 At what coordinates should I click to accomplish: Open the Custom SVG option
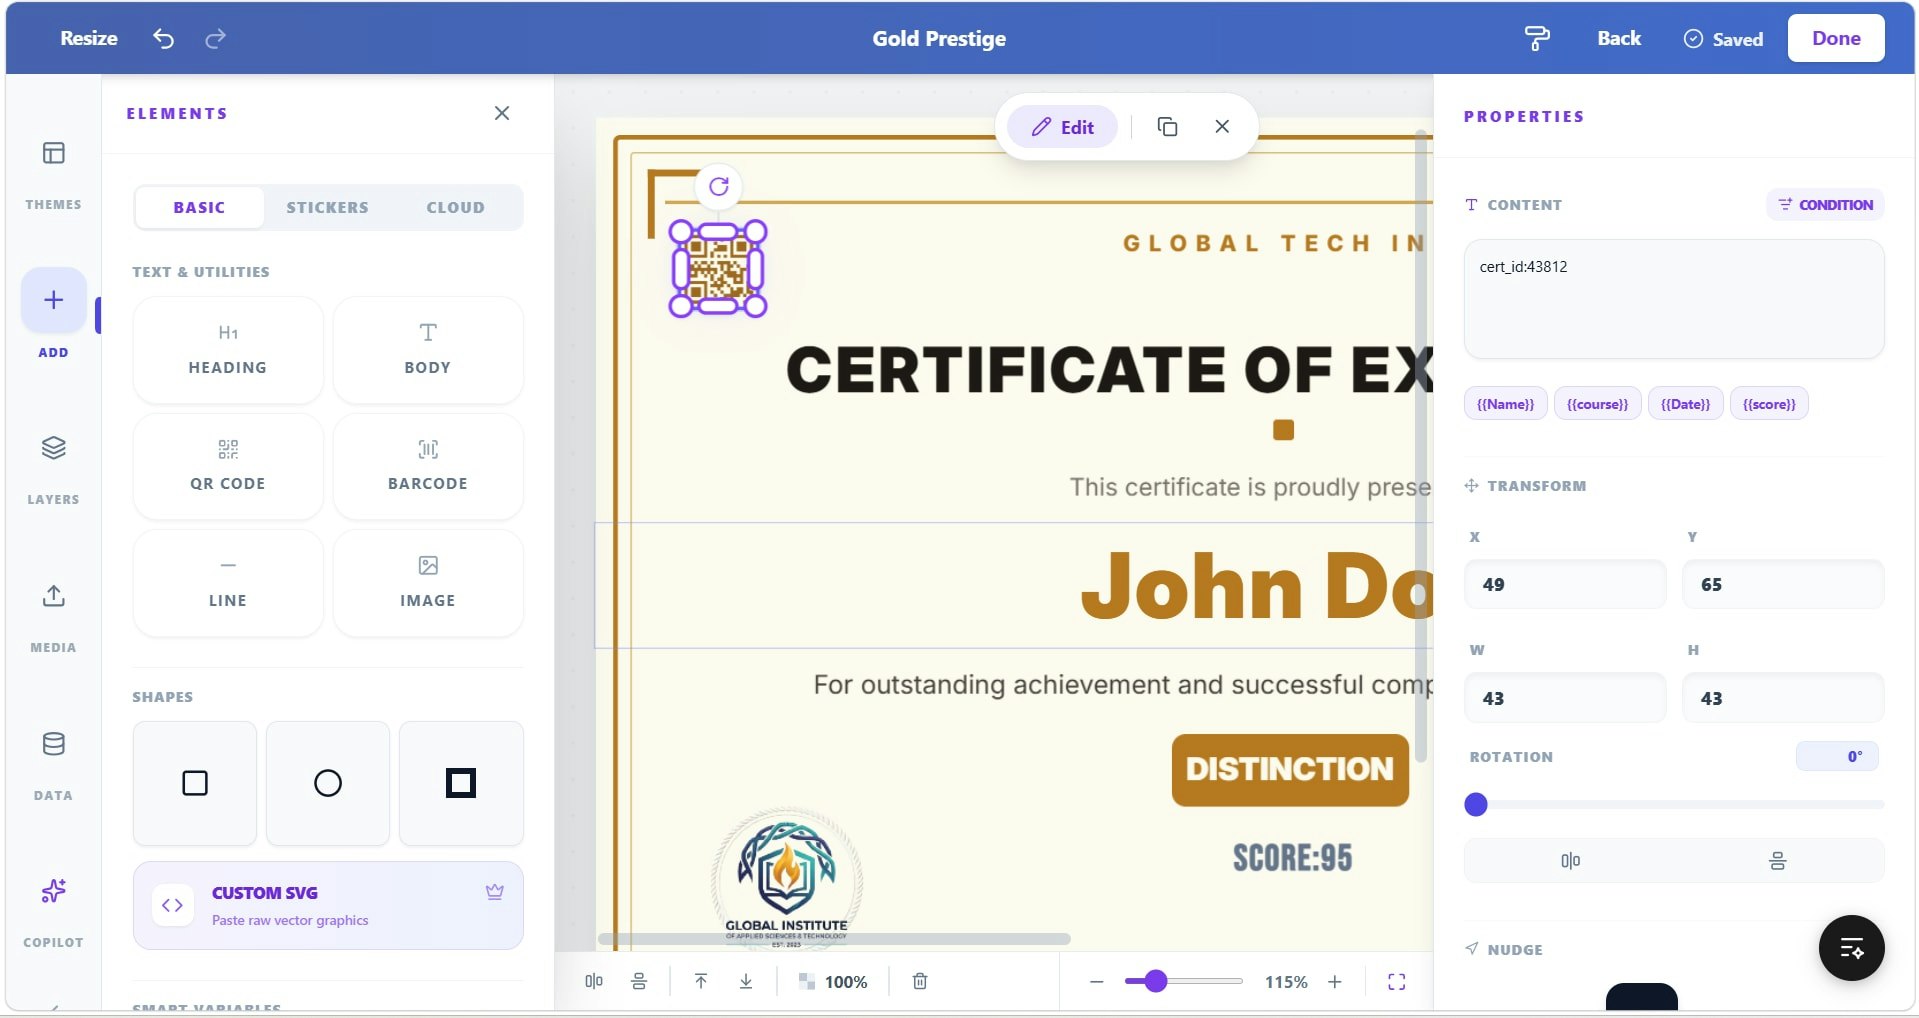[x=328, y=906]
